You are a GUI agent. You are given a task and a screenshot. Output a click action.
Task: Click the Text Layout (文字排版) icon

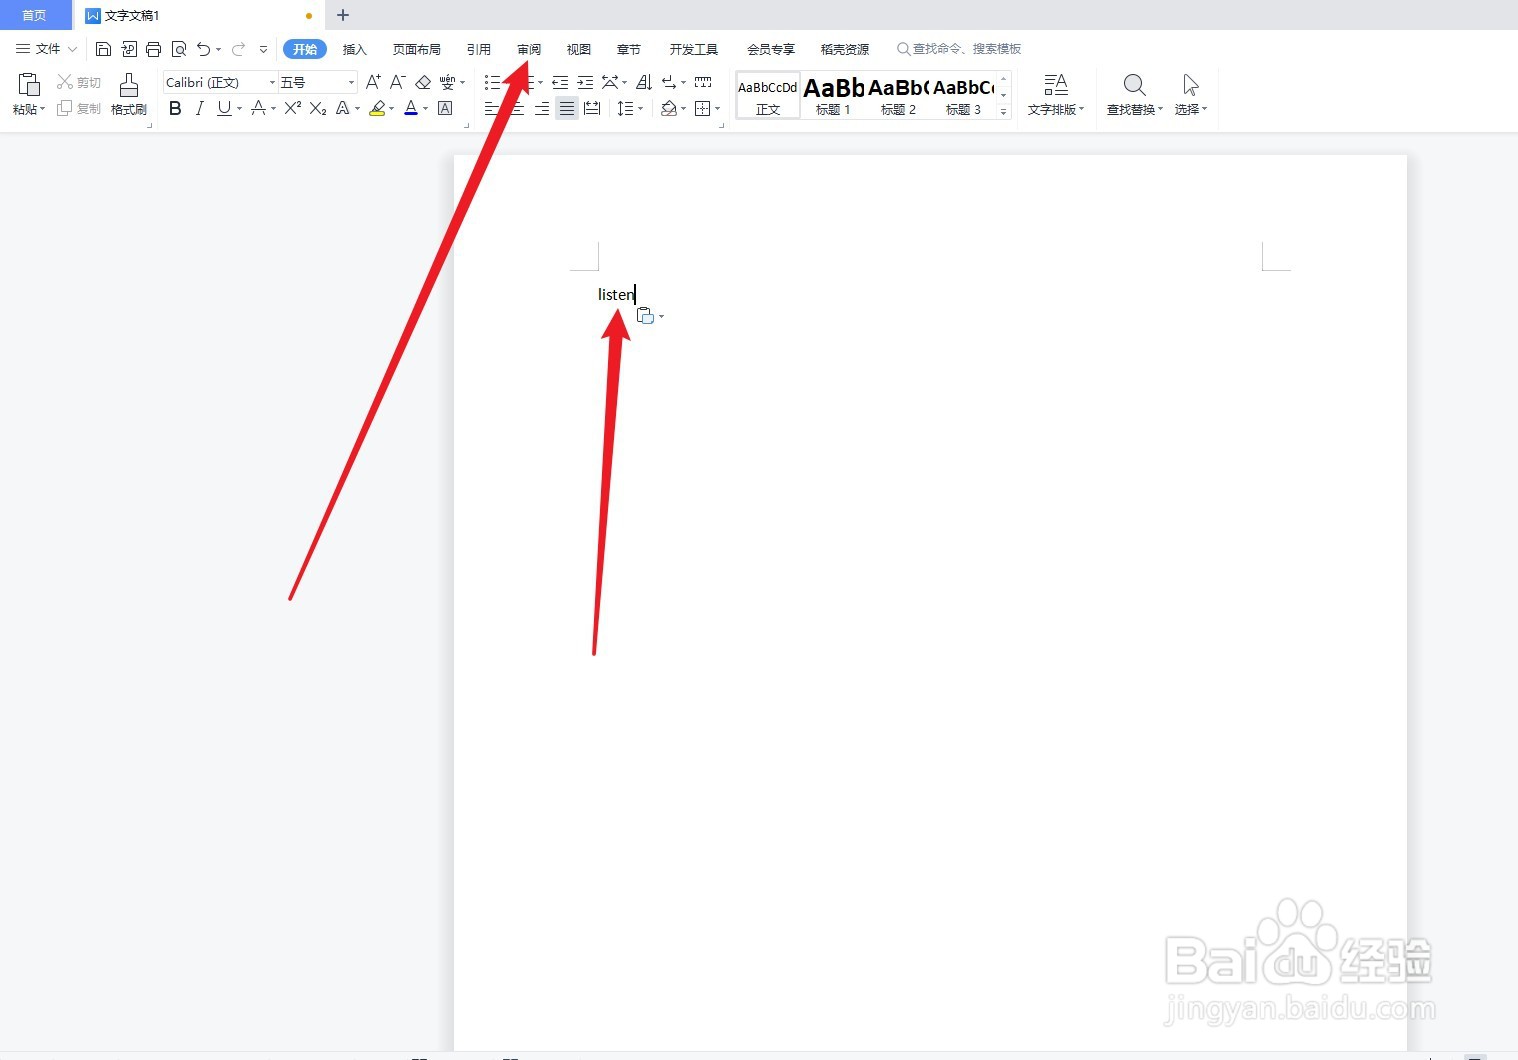(1056, 85)
